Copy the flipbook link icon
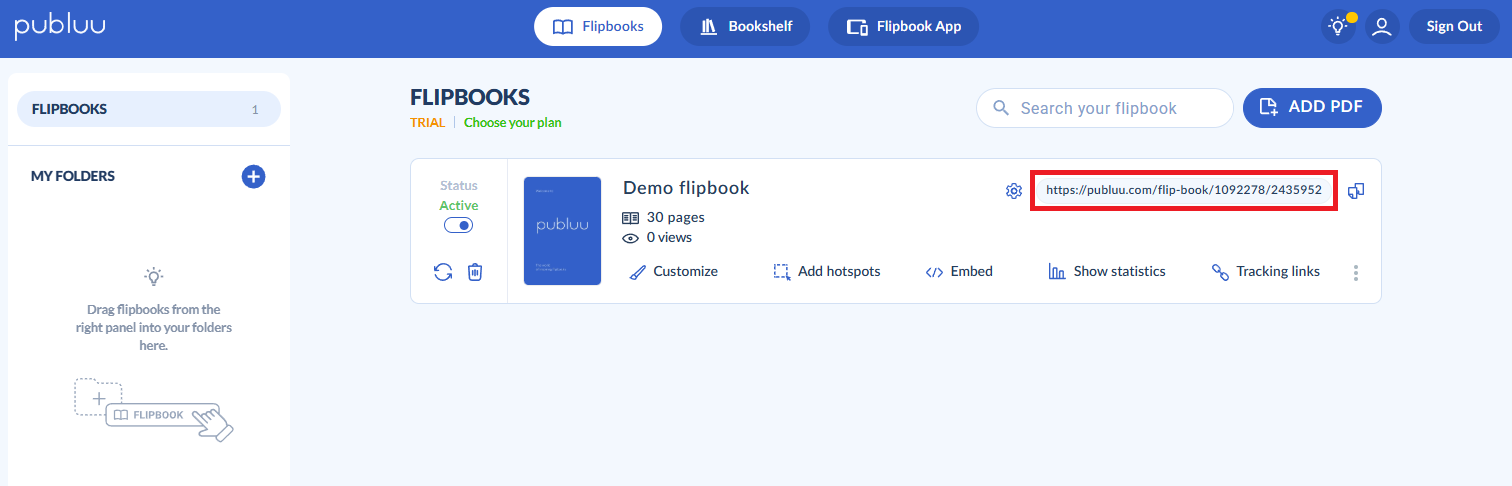 click(x=1356, y=191)
